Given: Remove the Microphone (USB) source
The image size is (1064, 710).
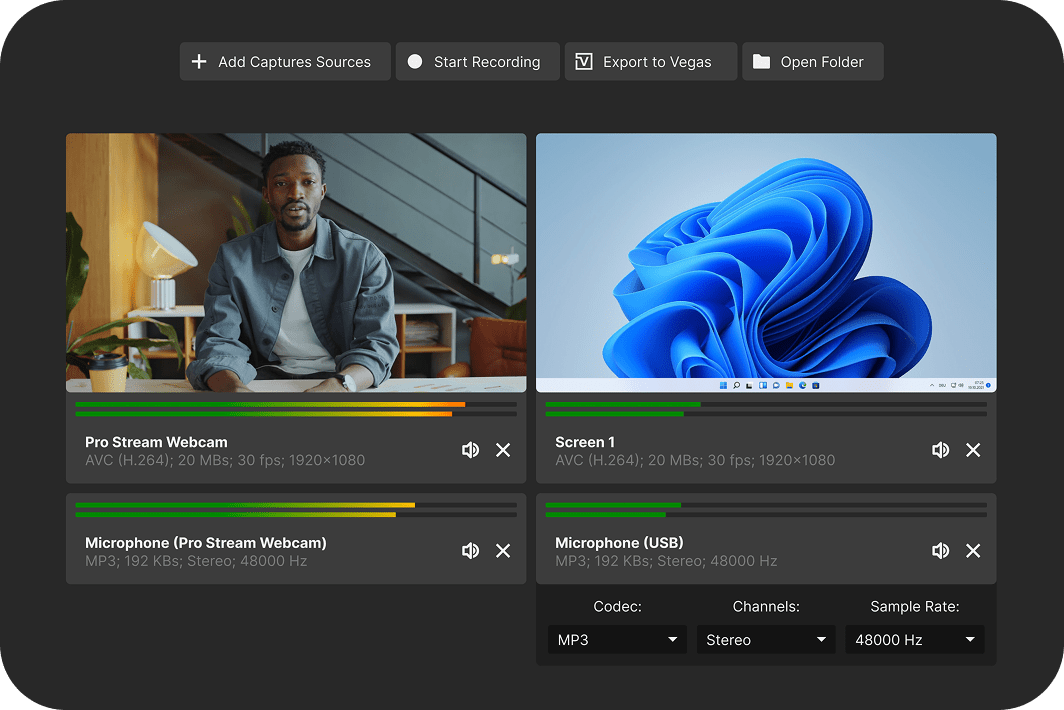Looking at the screenshot, I should click(973, 550).
